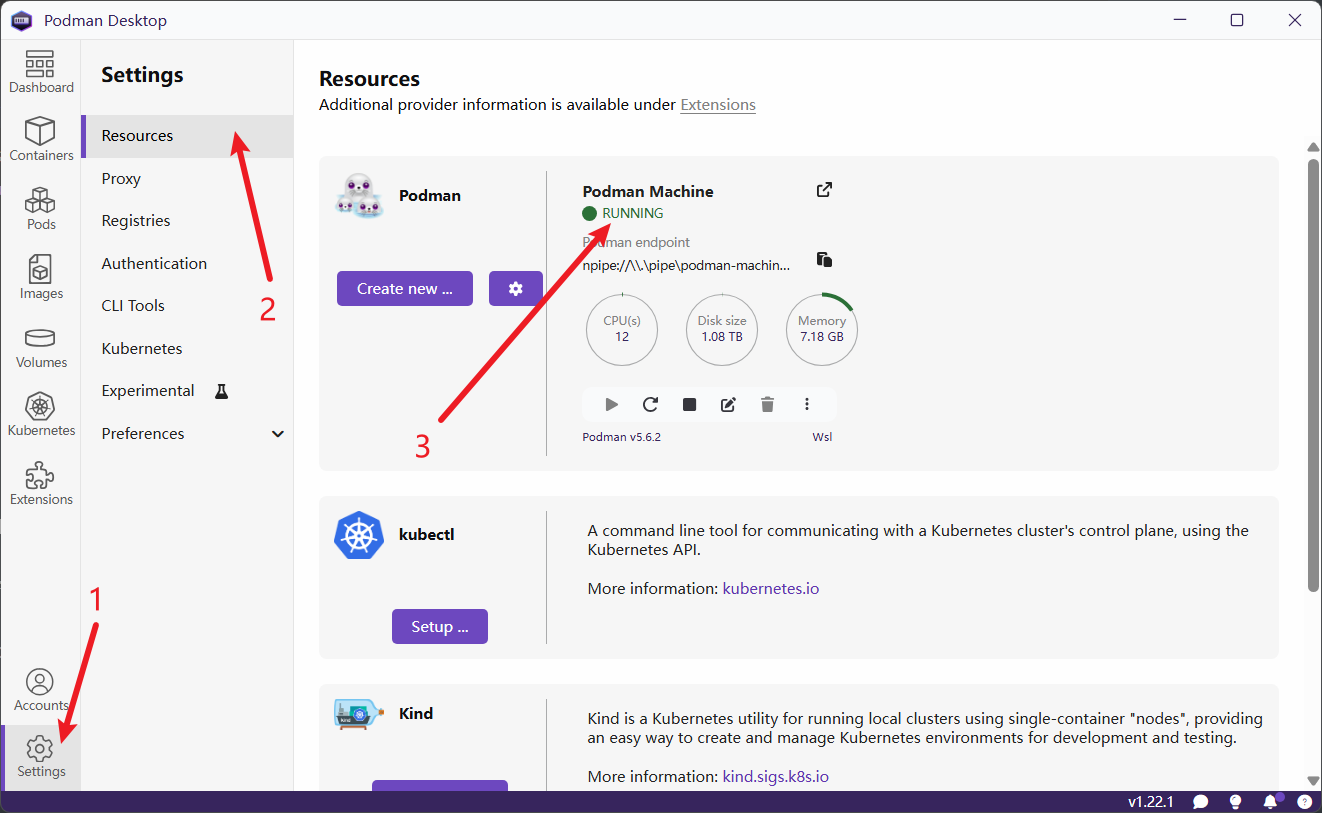Image resolution: width=1322 pixels, height=813 pixels.
Task: Open more actions kebab menu for Podman Machine
Action: tap(806, 404)
